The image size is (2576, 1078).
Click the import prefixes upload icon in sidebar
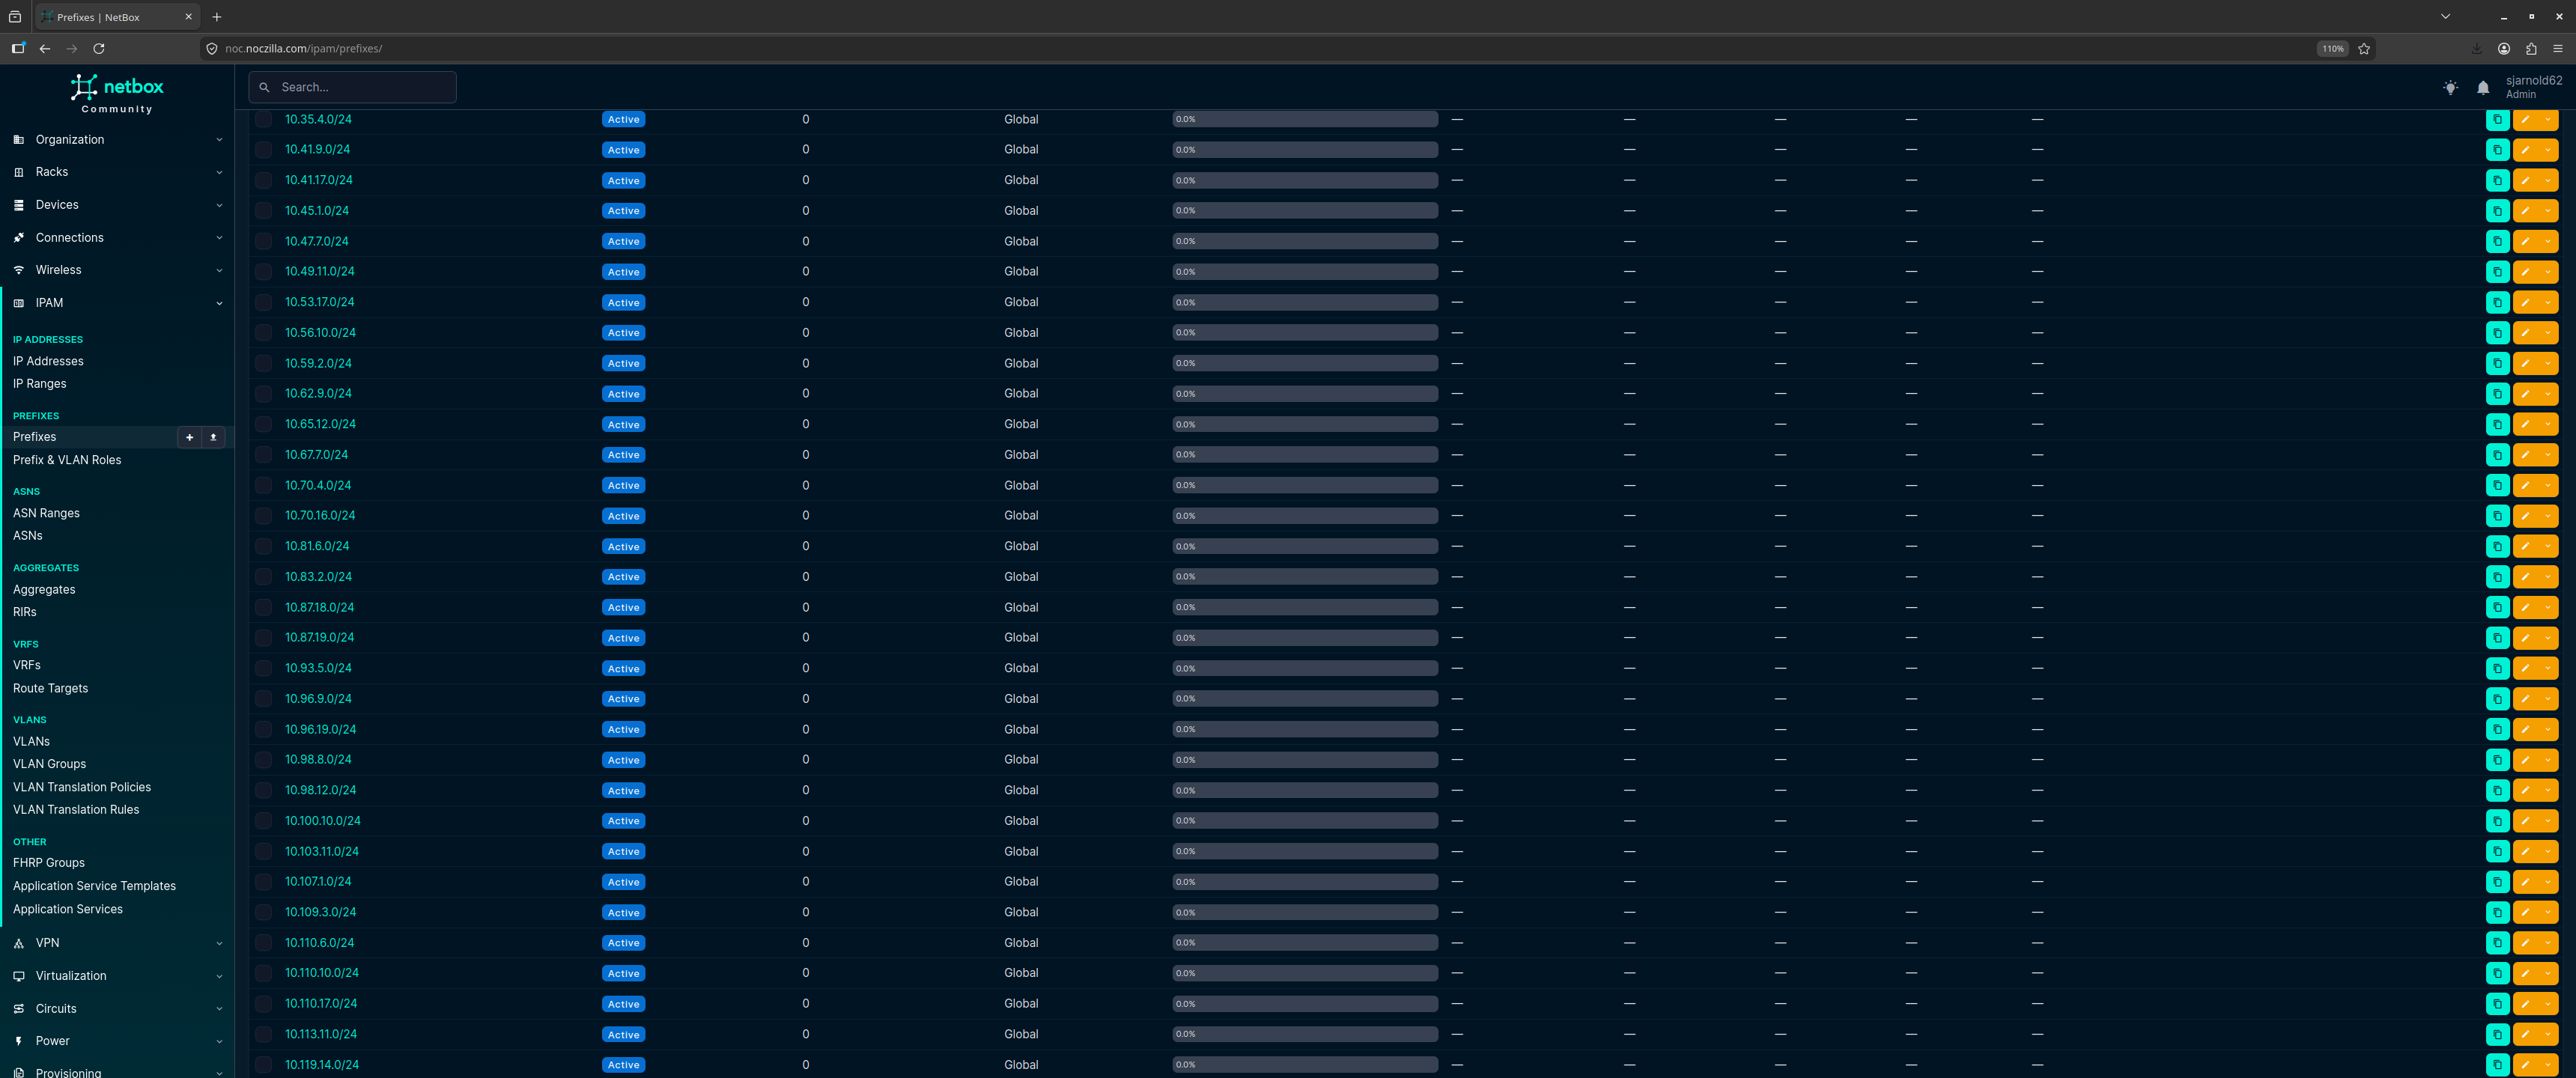click(x=213, y=437)
